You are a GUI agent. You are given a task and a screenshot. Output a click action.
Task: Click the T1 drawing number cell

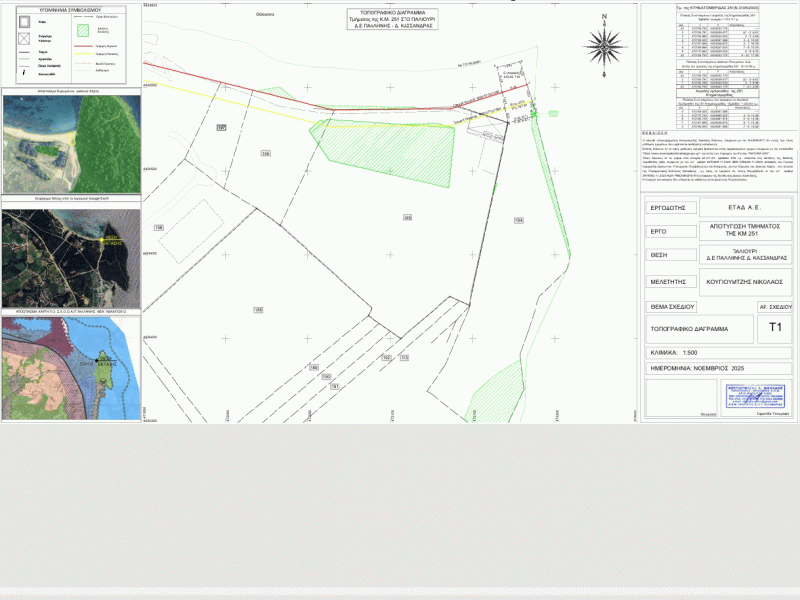pyautogui.click(x=775, y=328)
